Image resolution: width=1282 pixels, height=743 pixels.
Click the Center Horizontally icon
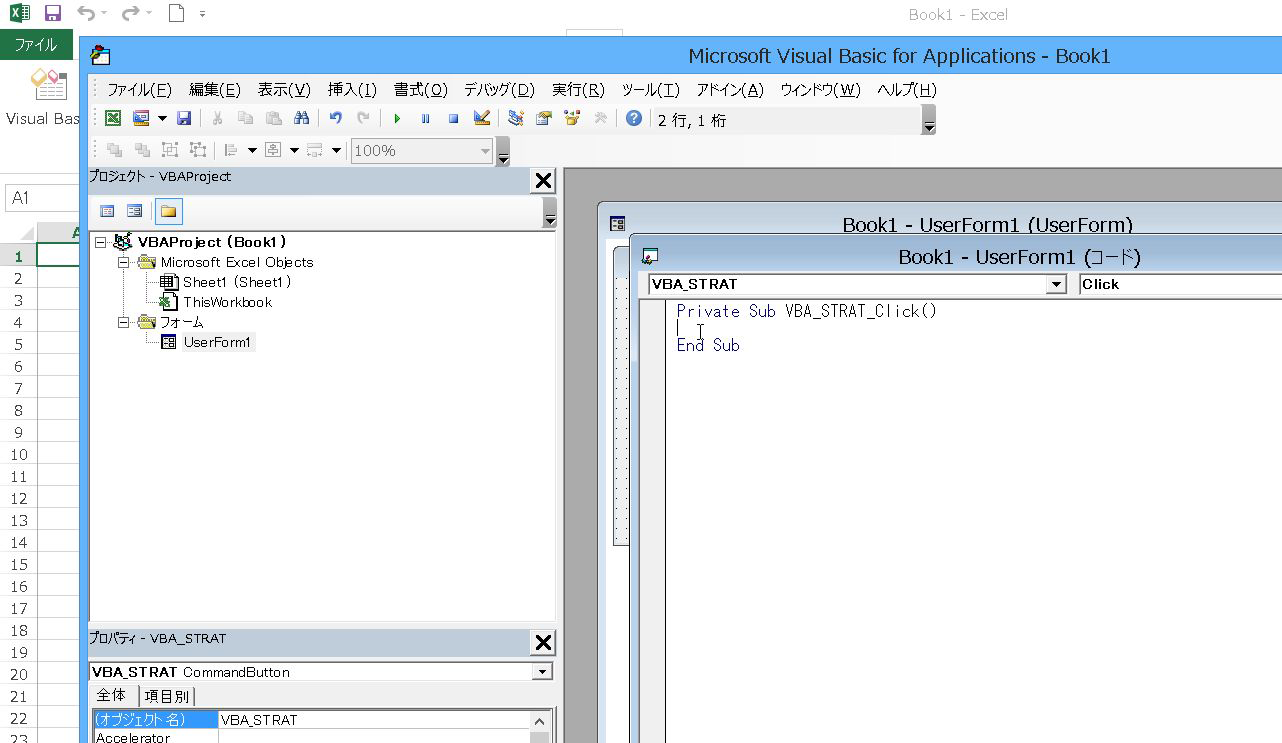click(x=273, y=151)
